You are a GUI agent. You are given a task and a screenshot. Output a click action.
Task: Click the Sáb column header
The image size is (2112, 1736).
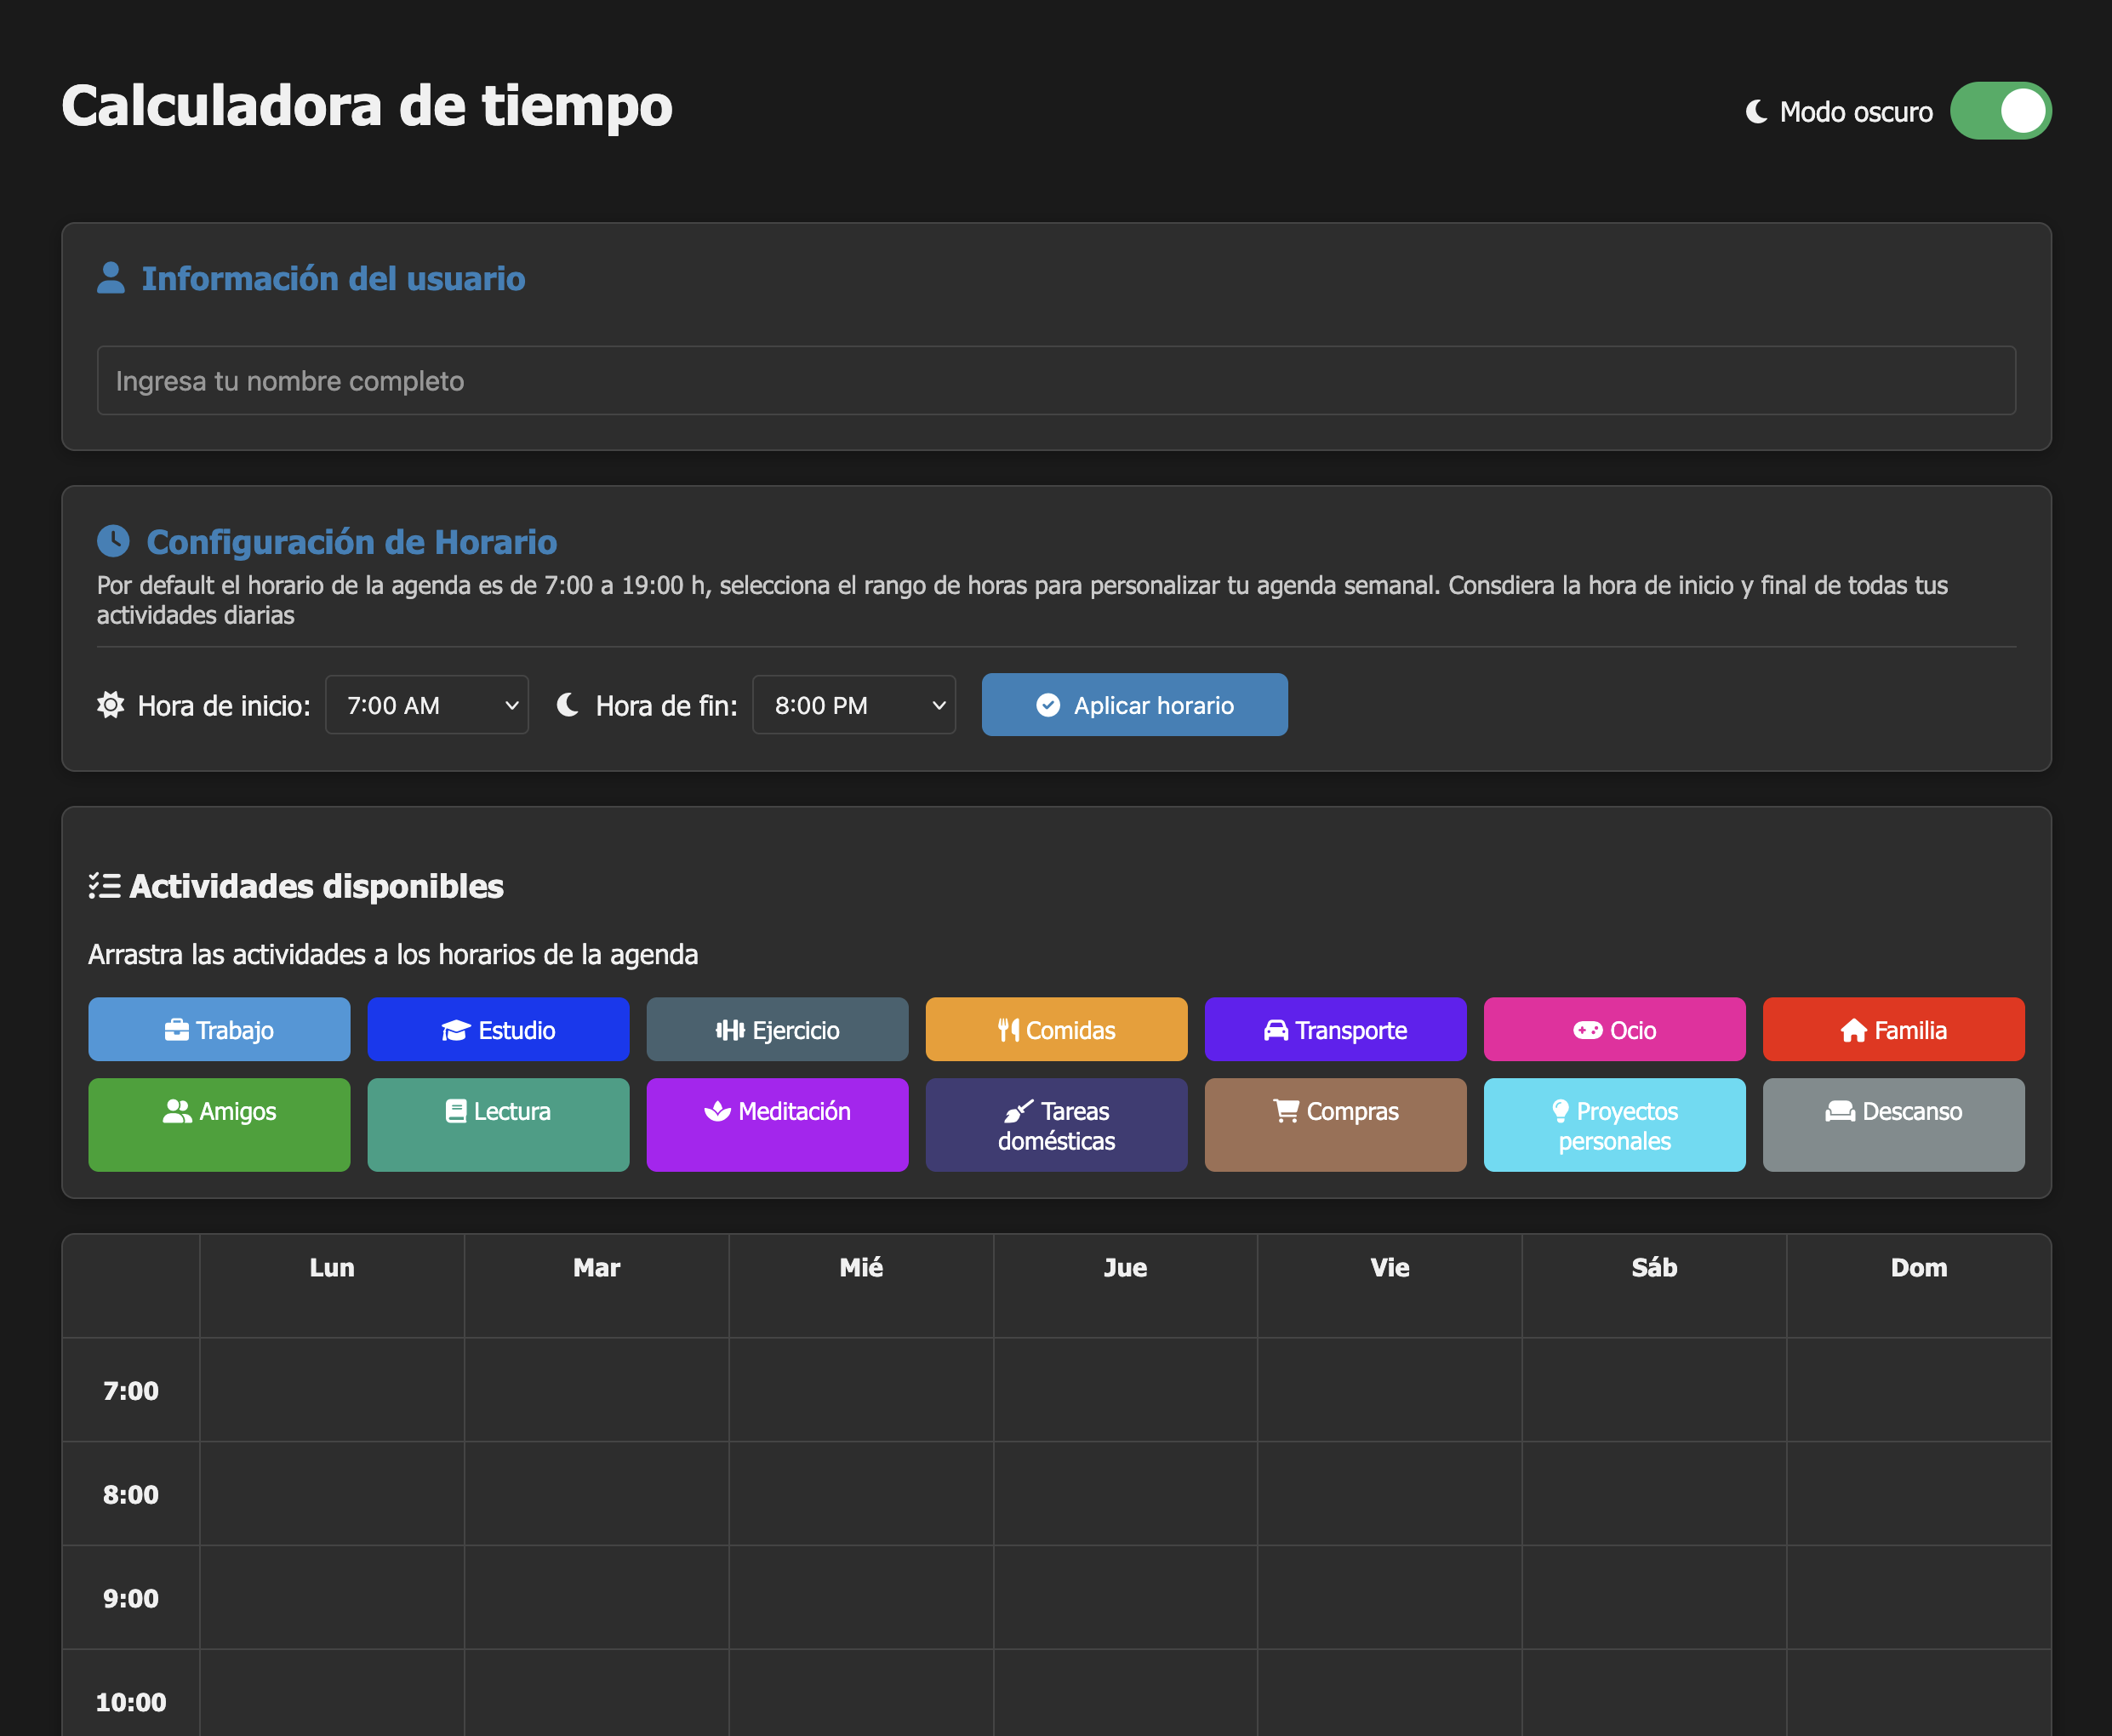[1654, 1268]
